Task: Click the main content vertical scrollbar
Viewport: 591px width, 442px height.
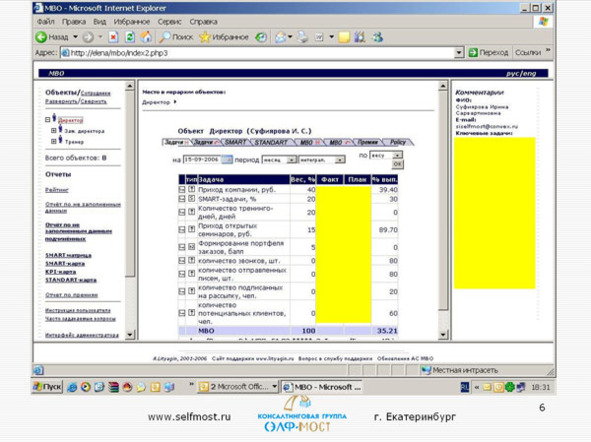Action: pos(443,210)
